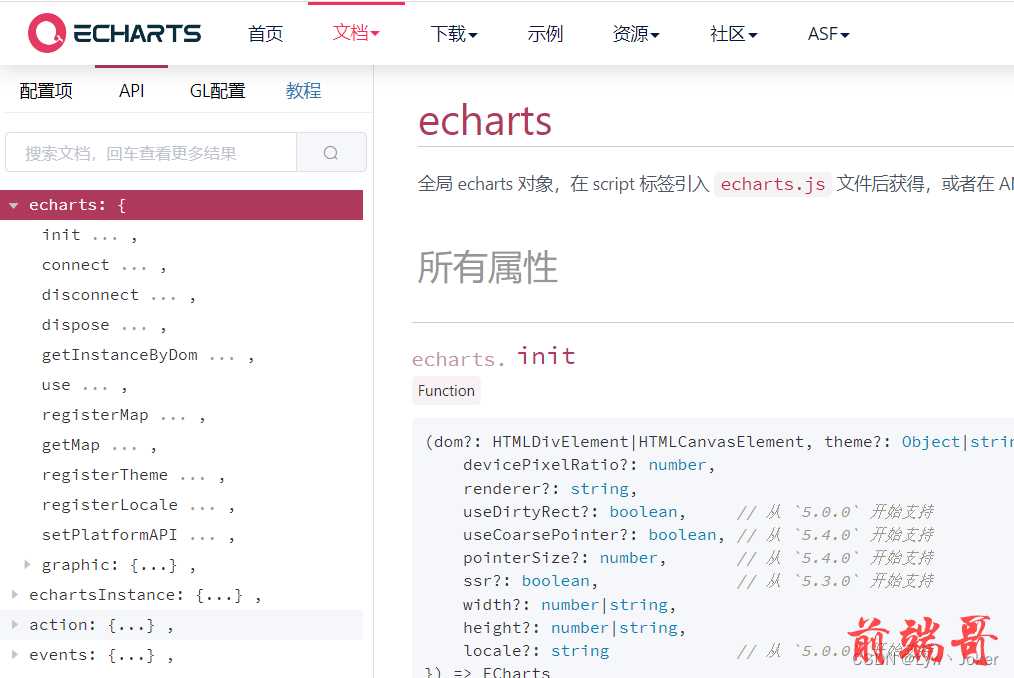Select getMap in the tree

click(71, 445)
